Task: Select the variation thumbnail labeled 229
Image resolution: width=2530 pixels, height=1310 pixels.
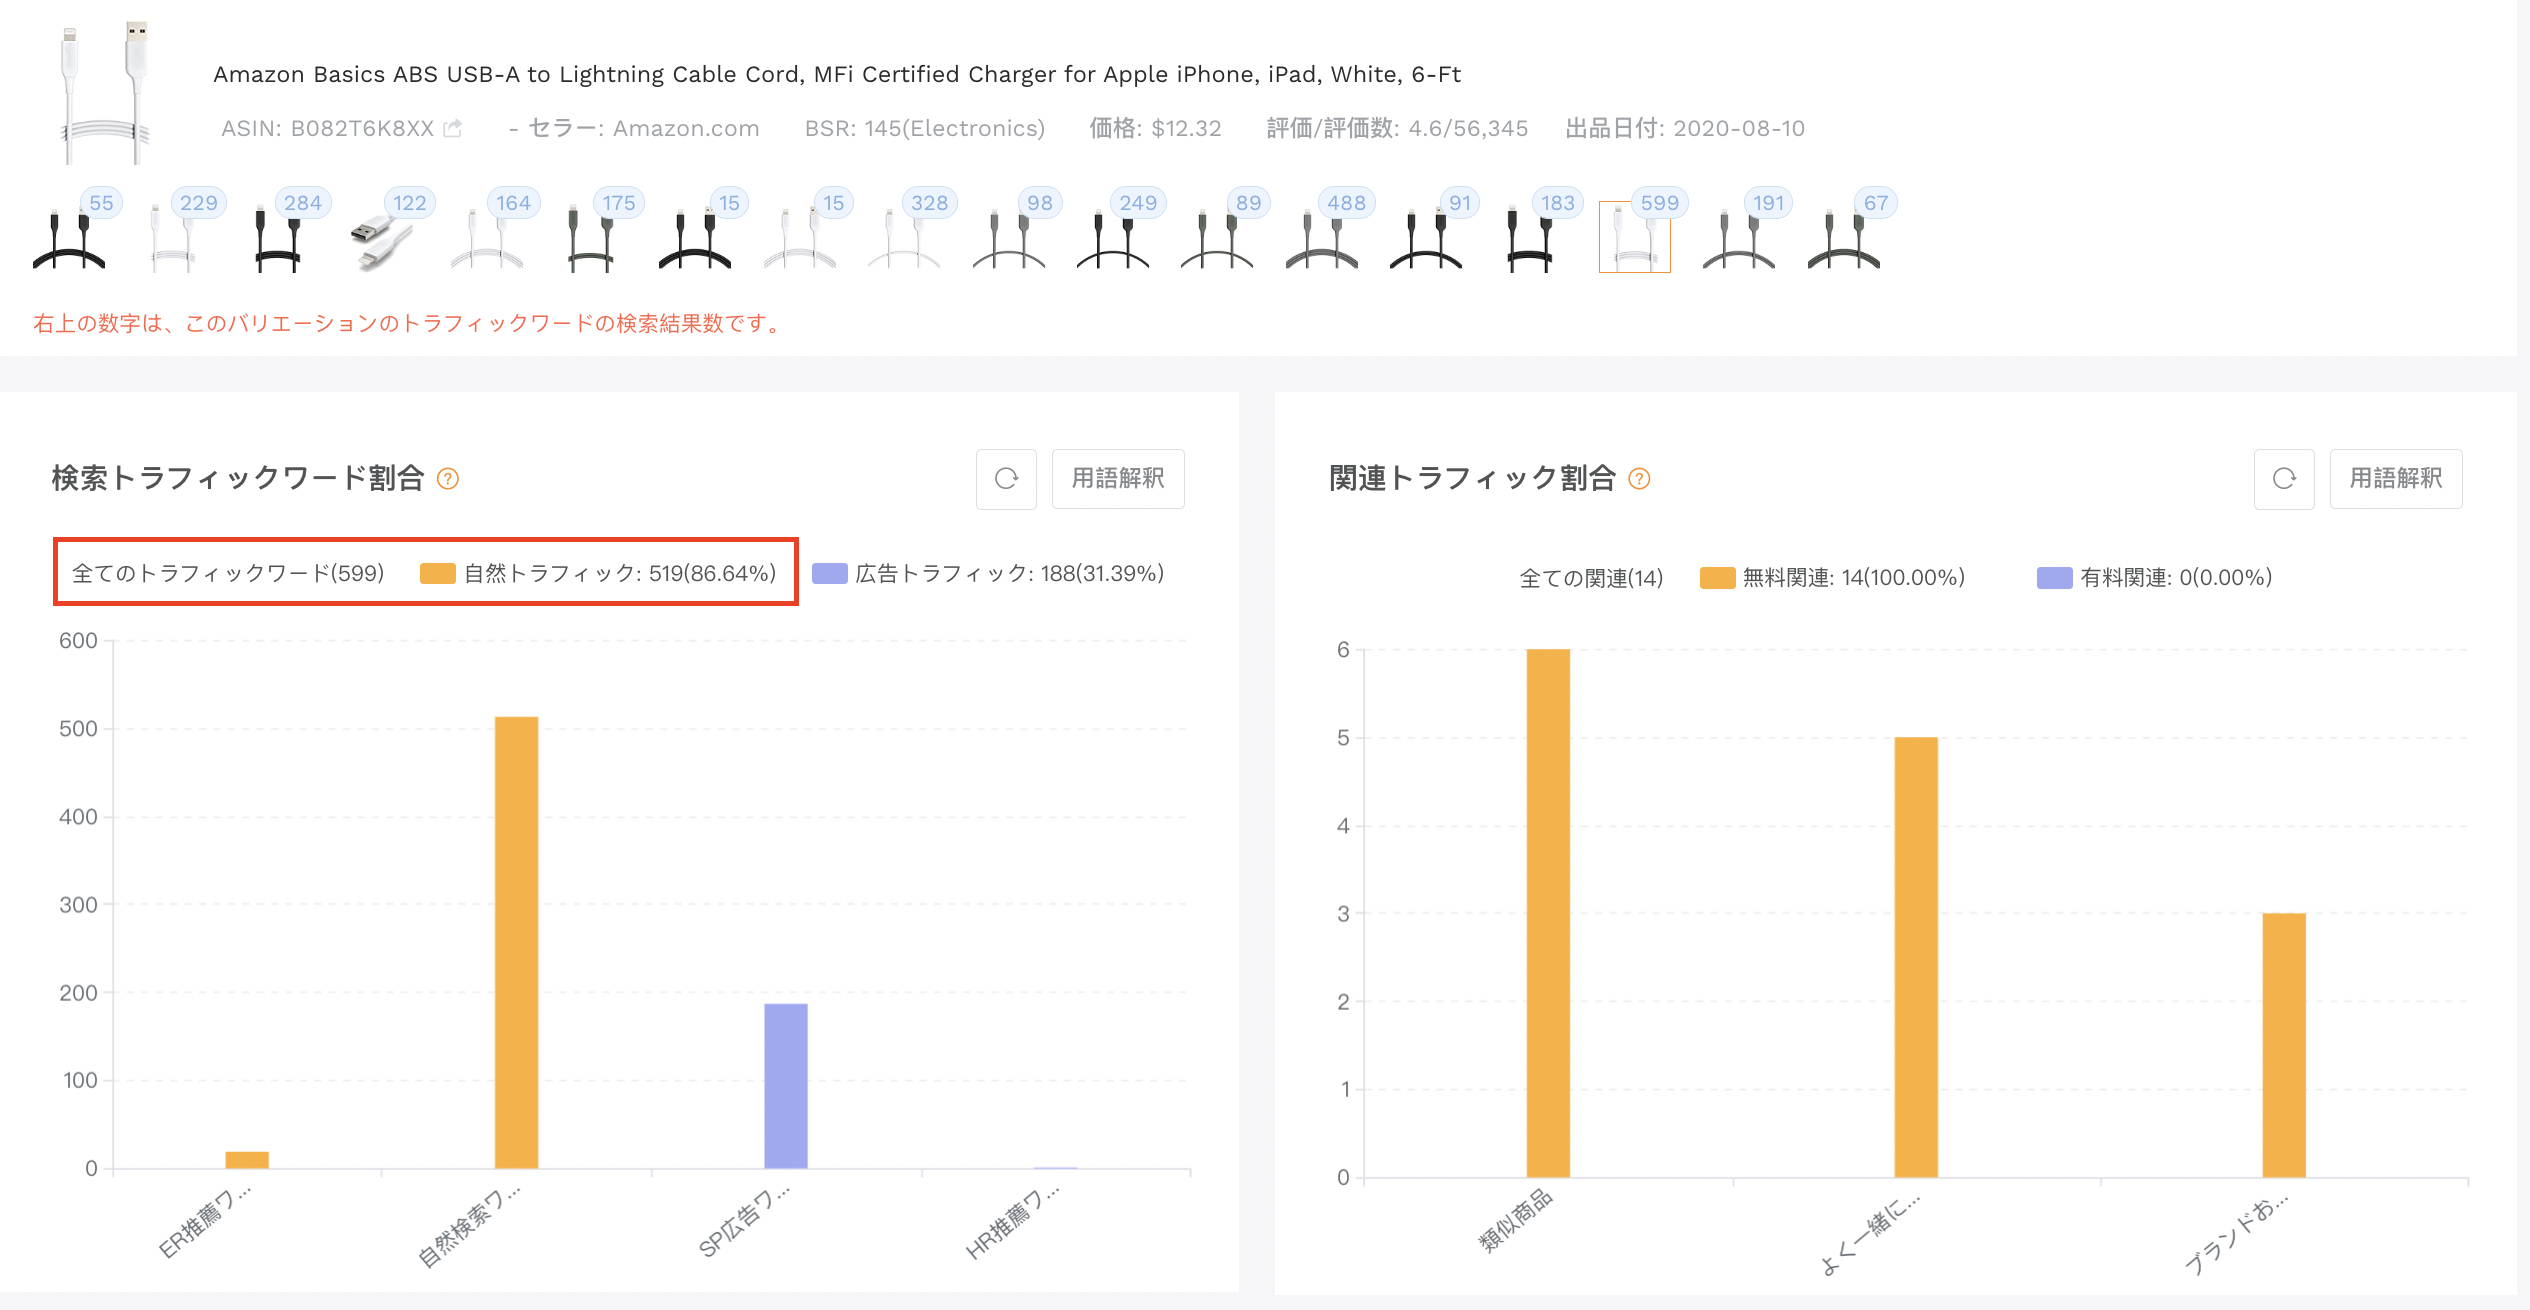Action: coord(173,237)
